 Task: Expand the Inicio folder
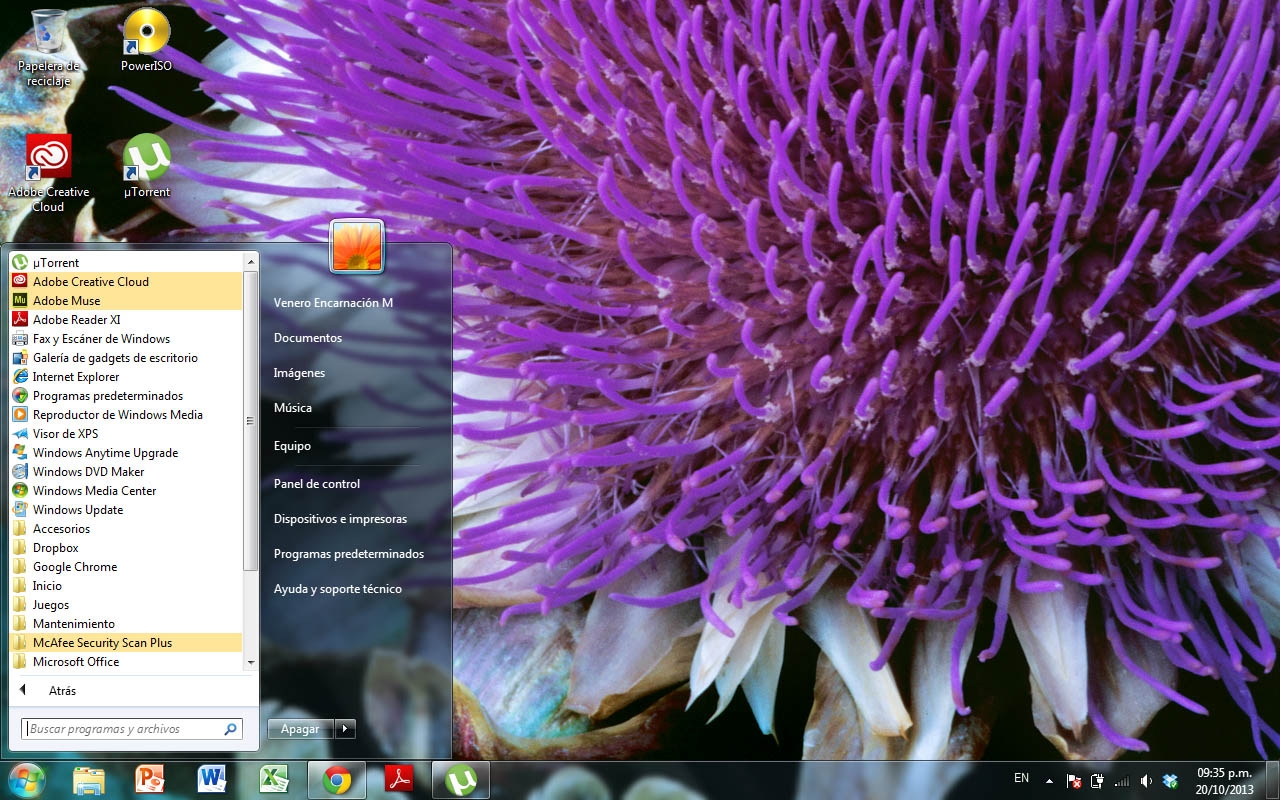click(x=126, y=585)
